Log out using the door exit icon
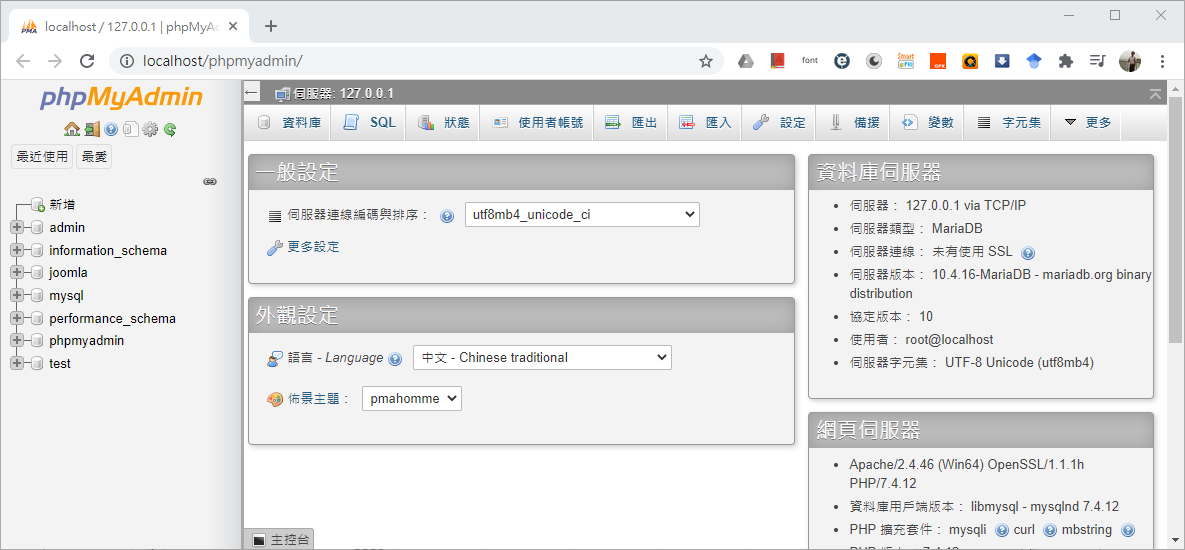The width and height of the screenshot is (1185, 550). pyautogui.click(x=92, y=129)
